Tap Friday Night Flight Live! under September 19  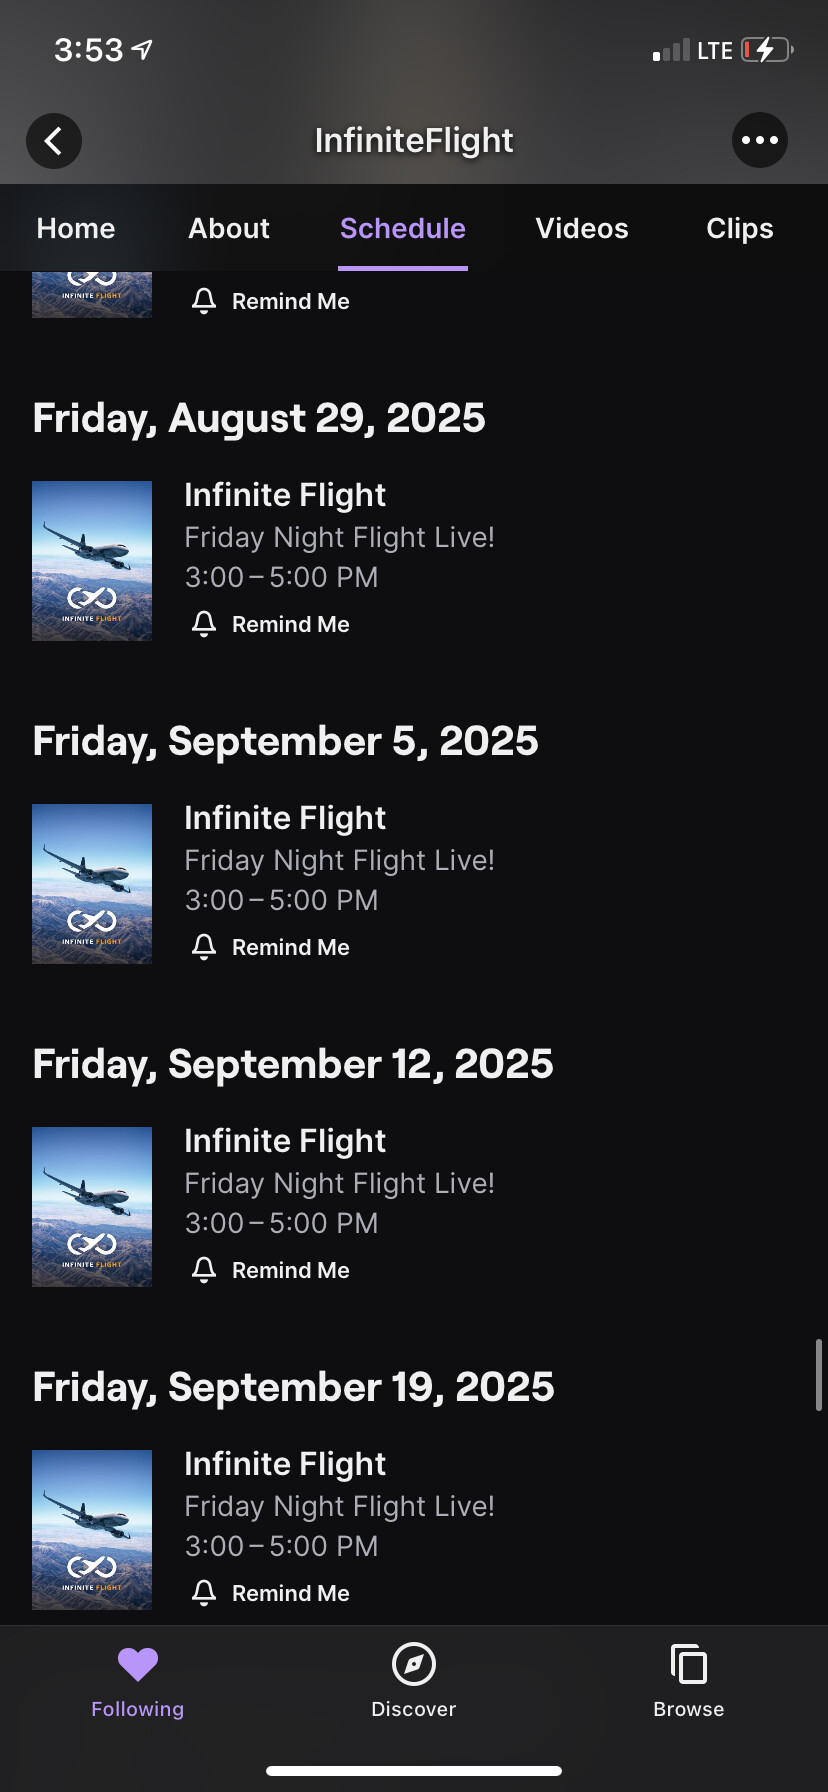[340, 1506]
